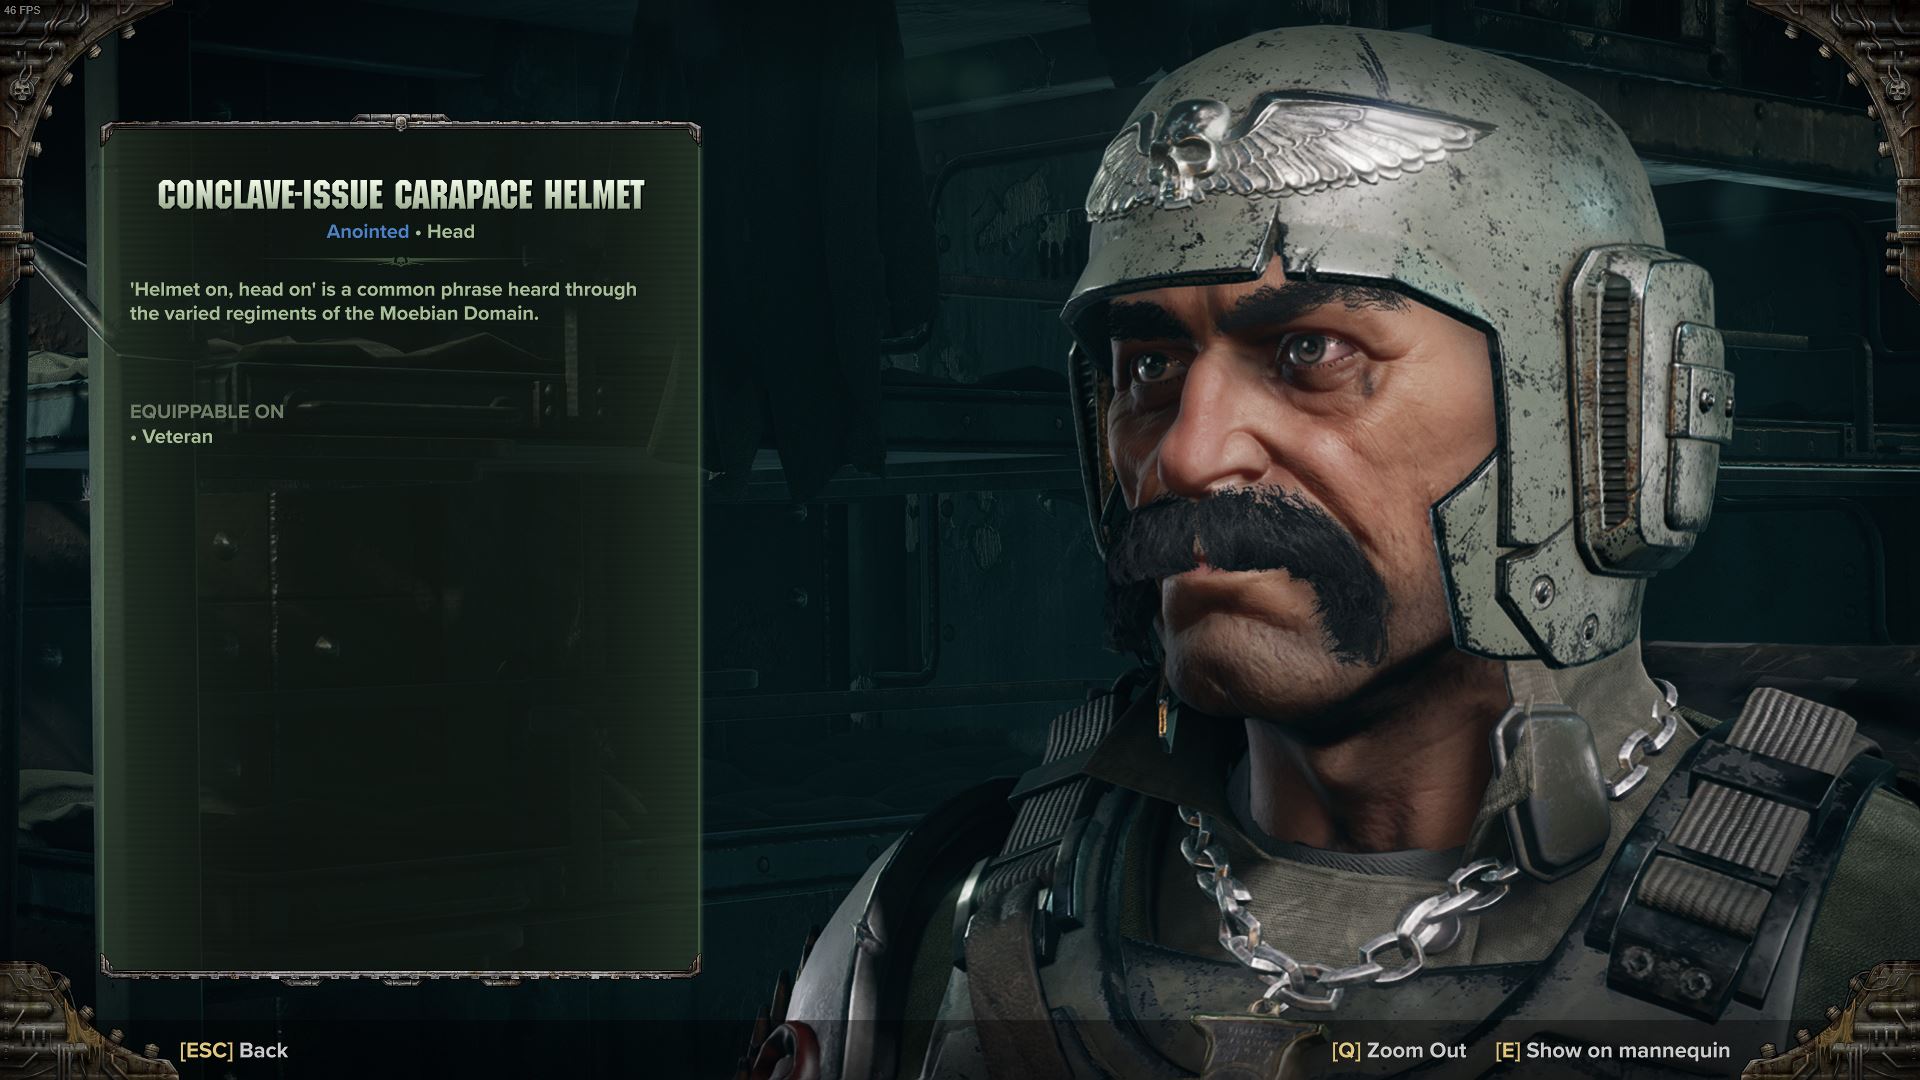Click the skull in the top-left corner frame
The height and width of the screenshot is (1080, 1920).
(22, 91)
